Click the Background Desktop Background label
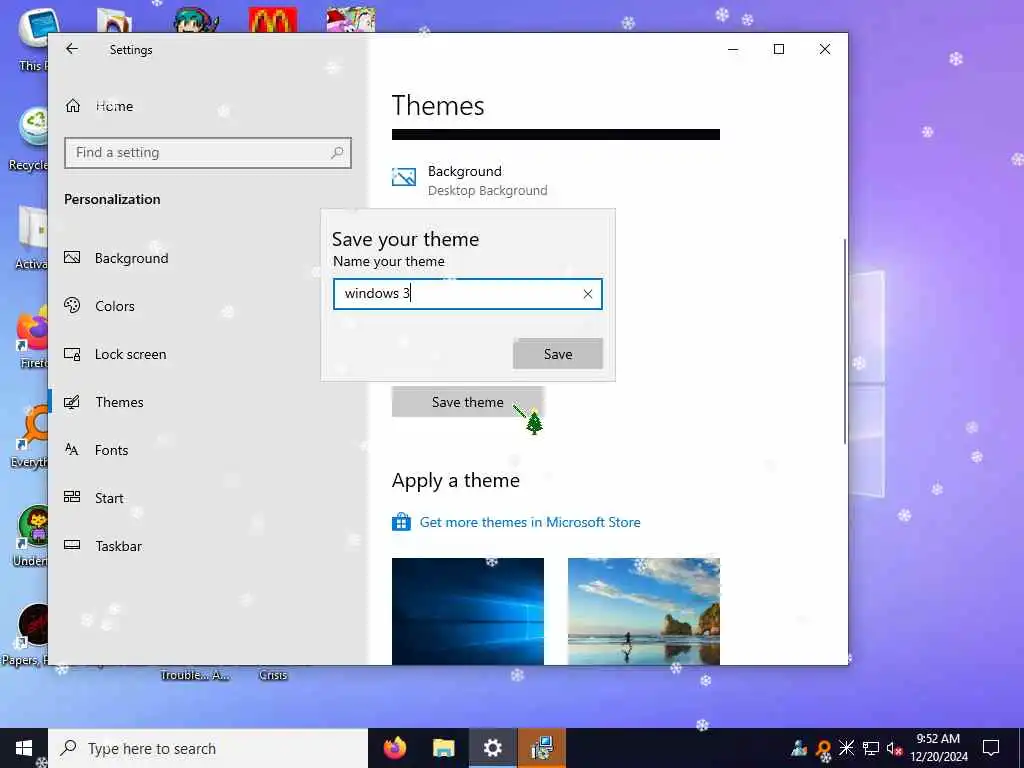This screenshot has height=768, width=1024. (x=487, y=181)
